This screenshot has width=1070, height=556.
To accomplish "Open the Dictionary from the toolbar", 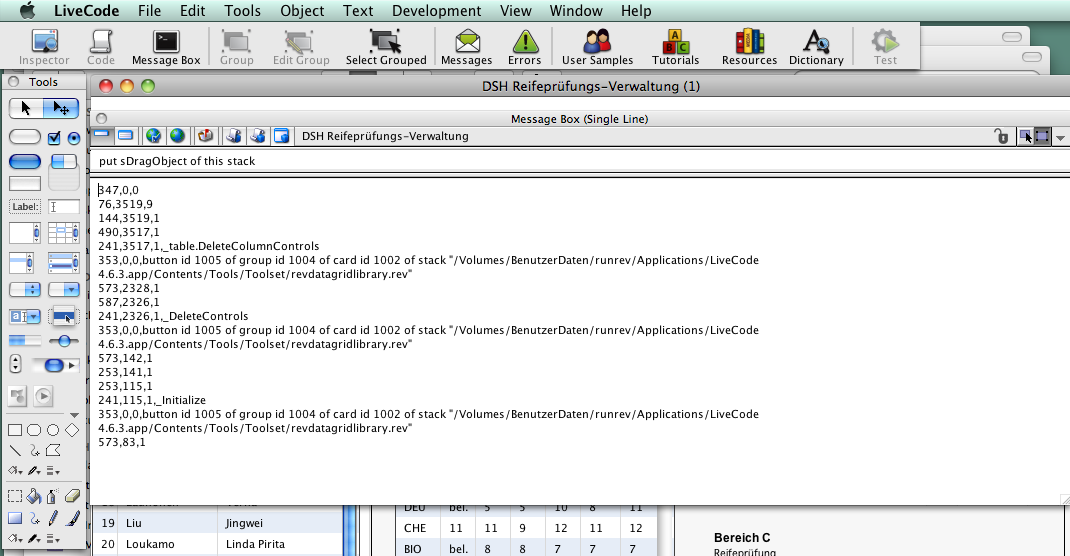I will click(816, 46).
